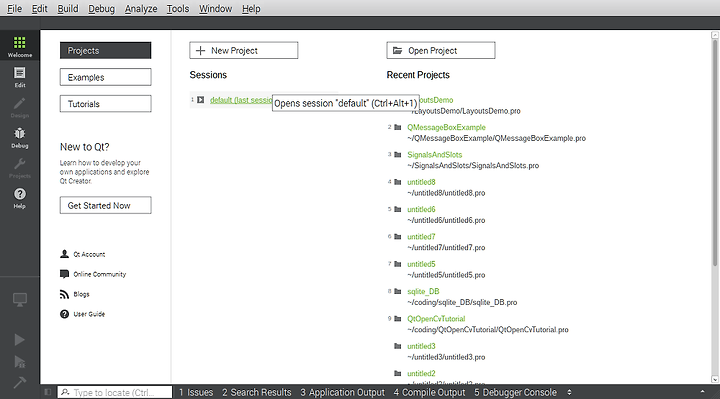Open Projects mode in left sidebar
Screen dimensions: 720x399
pos(20,168)
